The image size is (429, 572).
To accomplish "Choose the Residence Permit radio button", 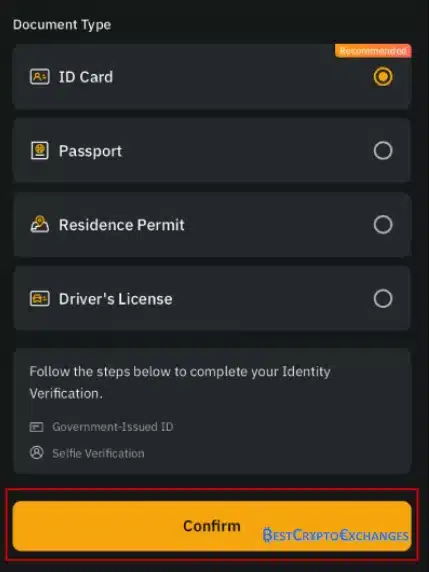I will tap(383, 224).
